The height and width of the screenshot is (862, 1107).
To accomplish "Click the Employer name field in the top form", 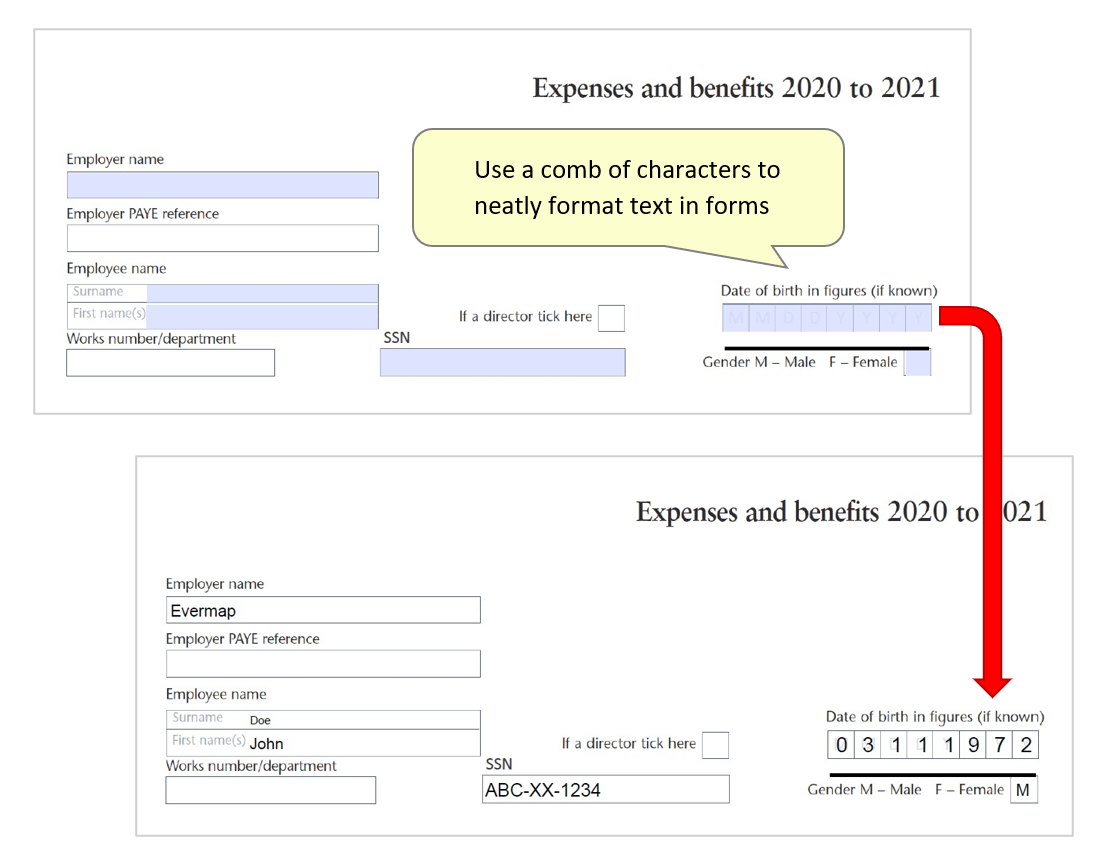I will coord(222,185).
